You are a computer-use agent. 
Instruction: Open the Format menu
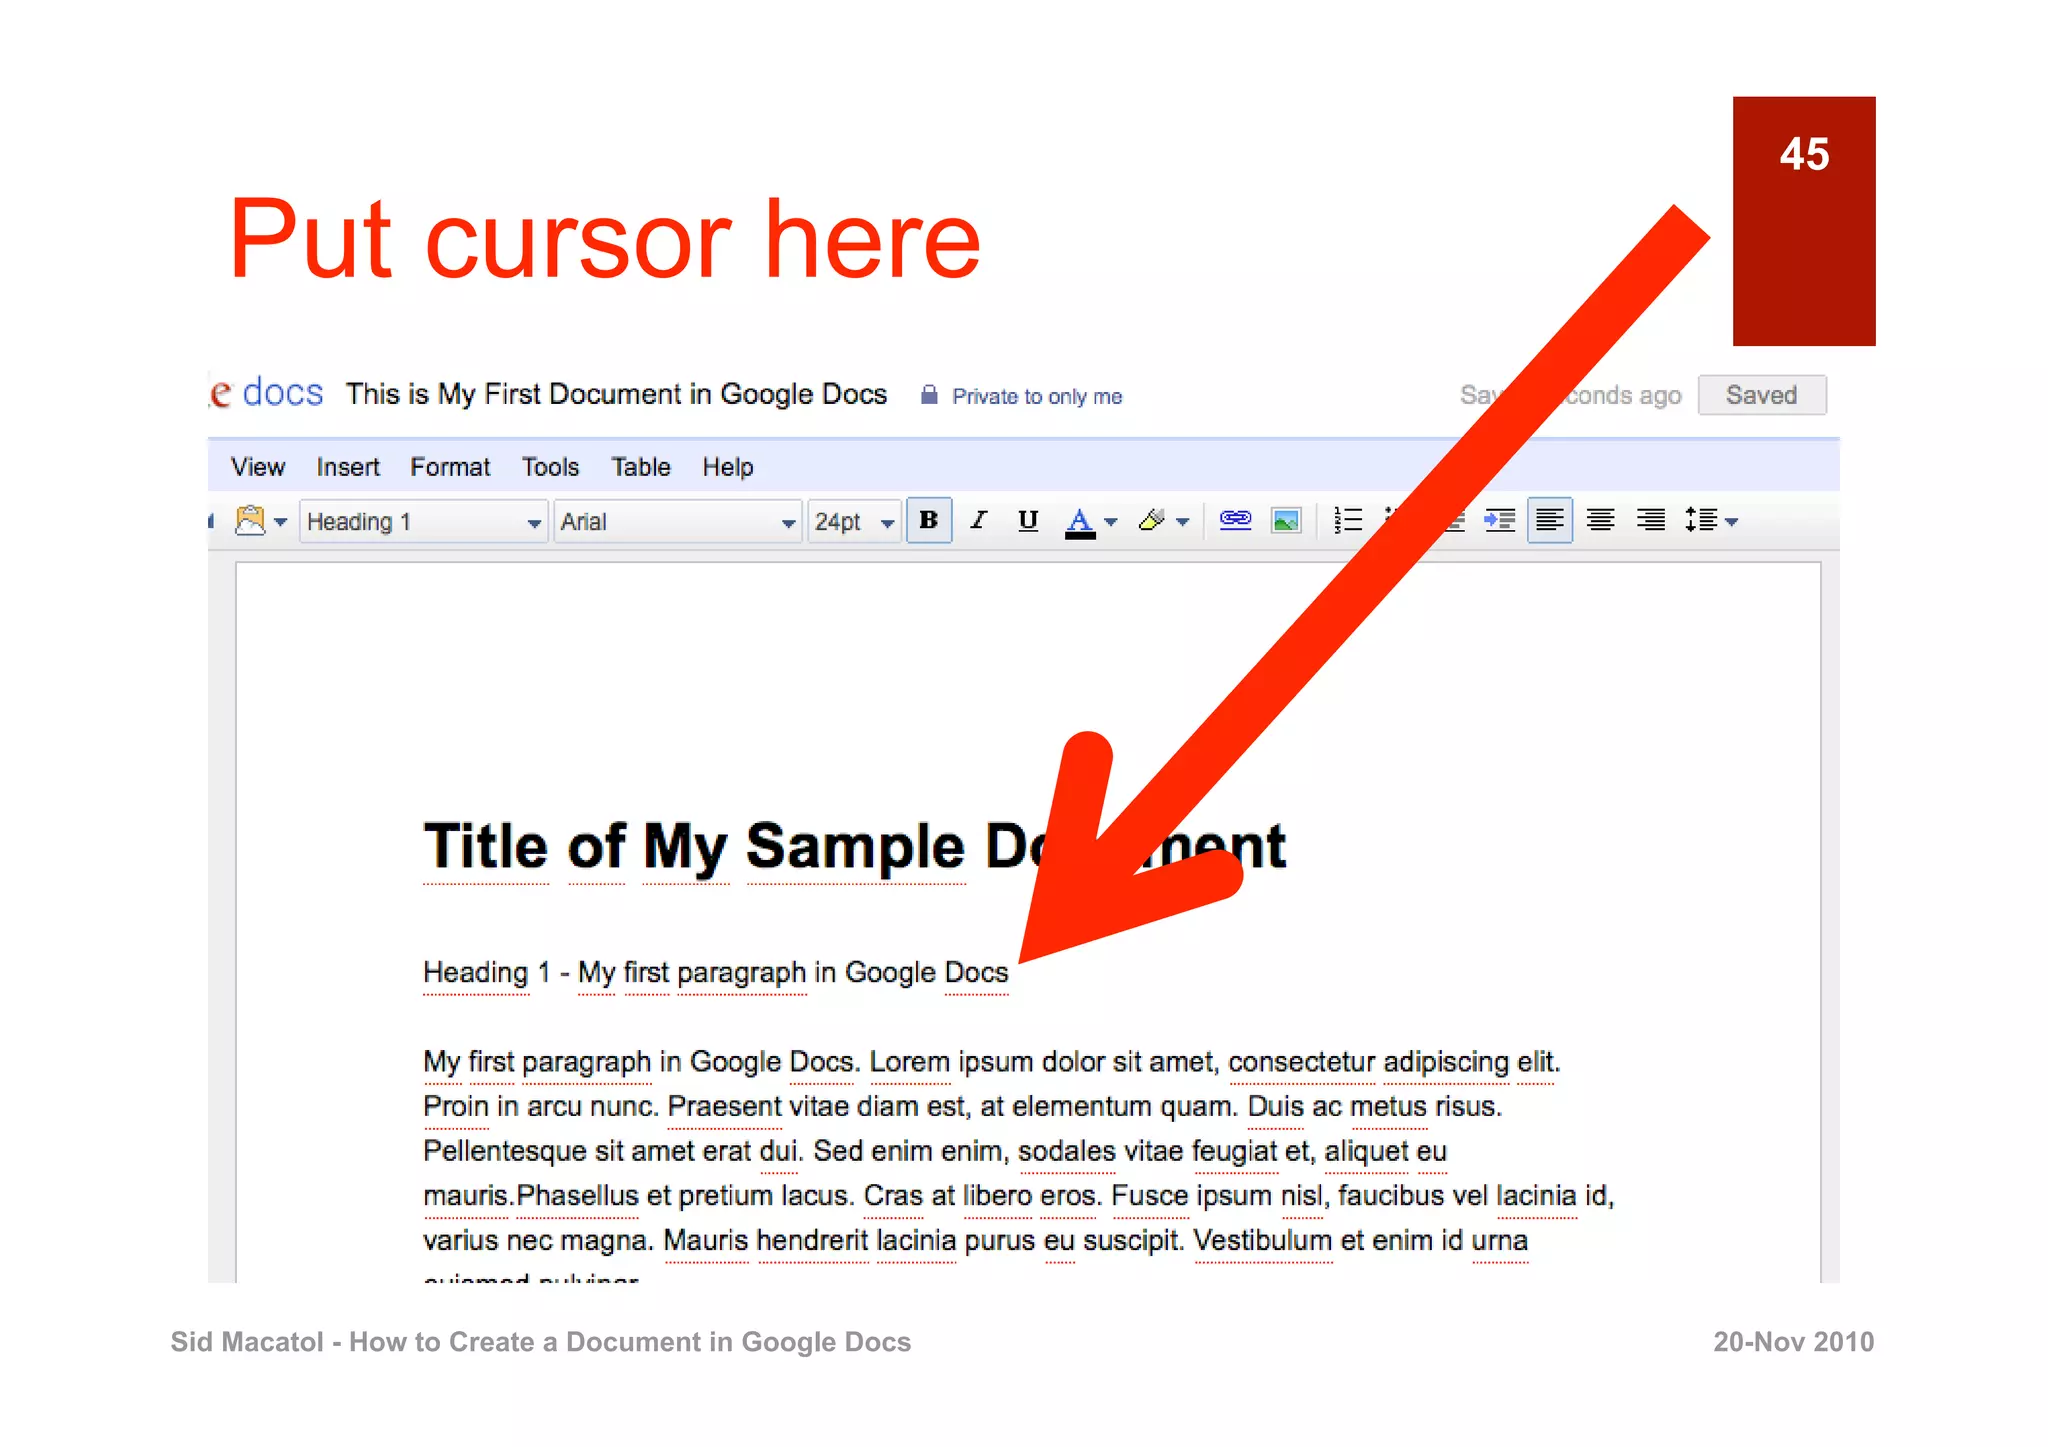pos(450,467)
